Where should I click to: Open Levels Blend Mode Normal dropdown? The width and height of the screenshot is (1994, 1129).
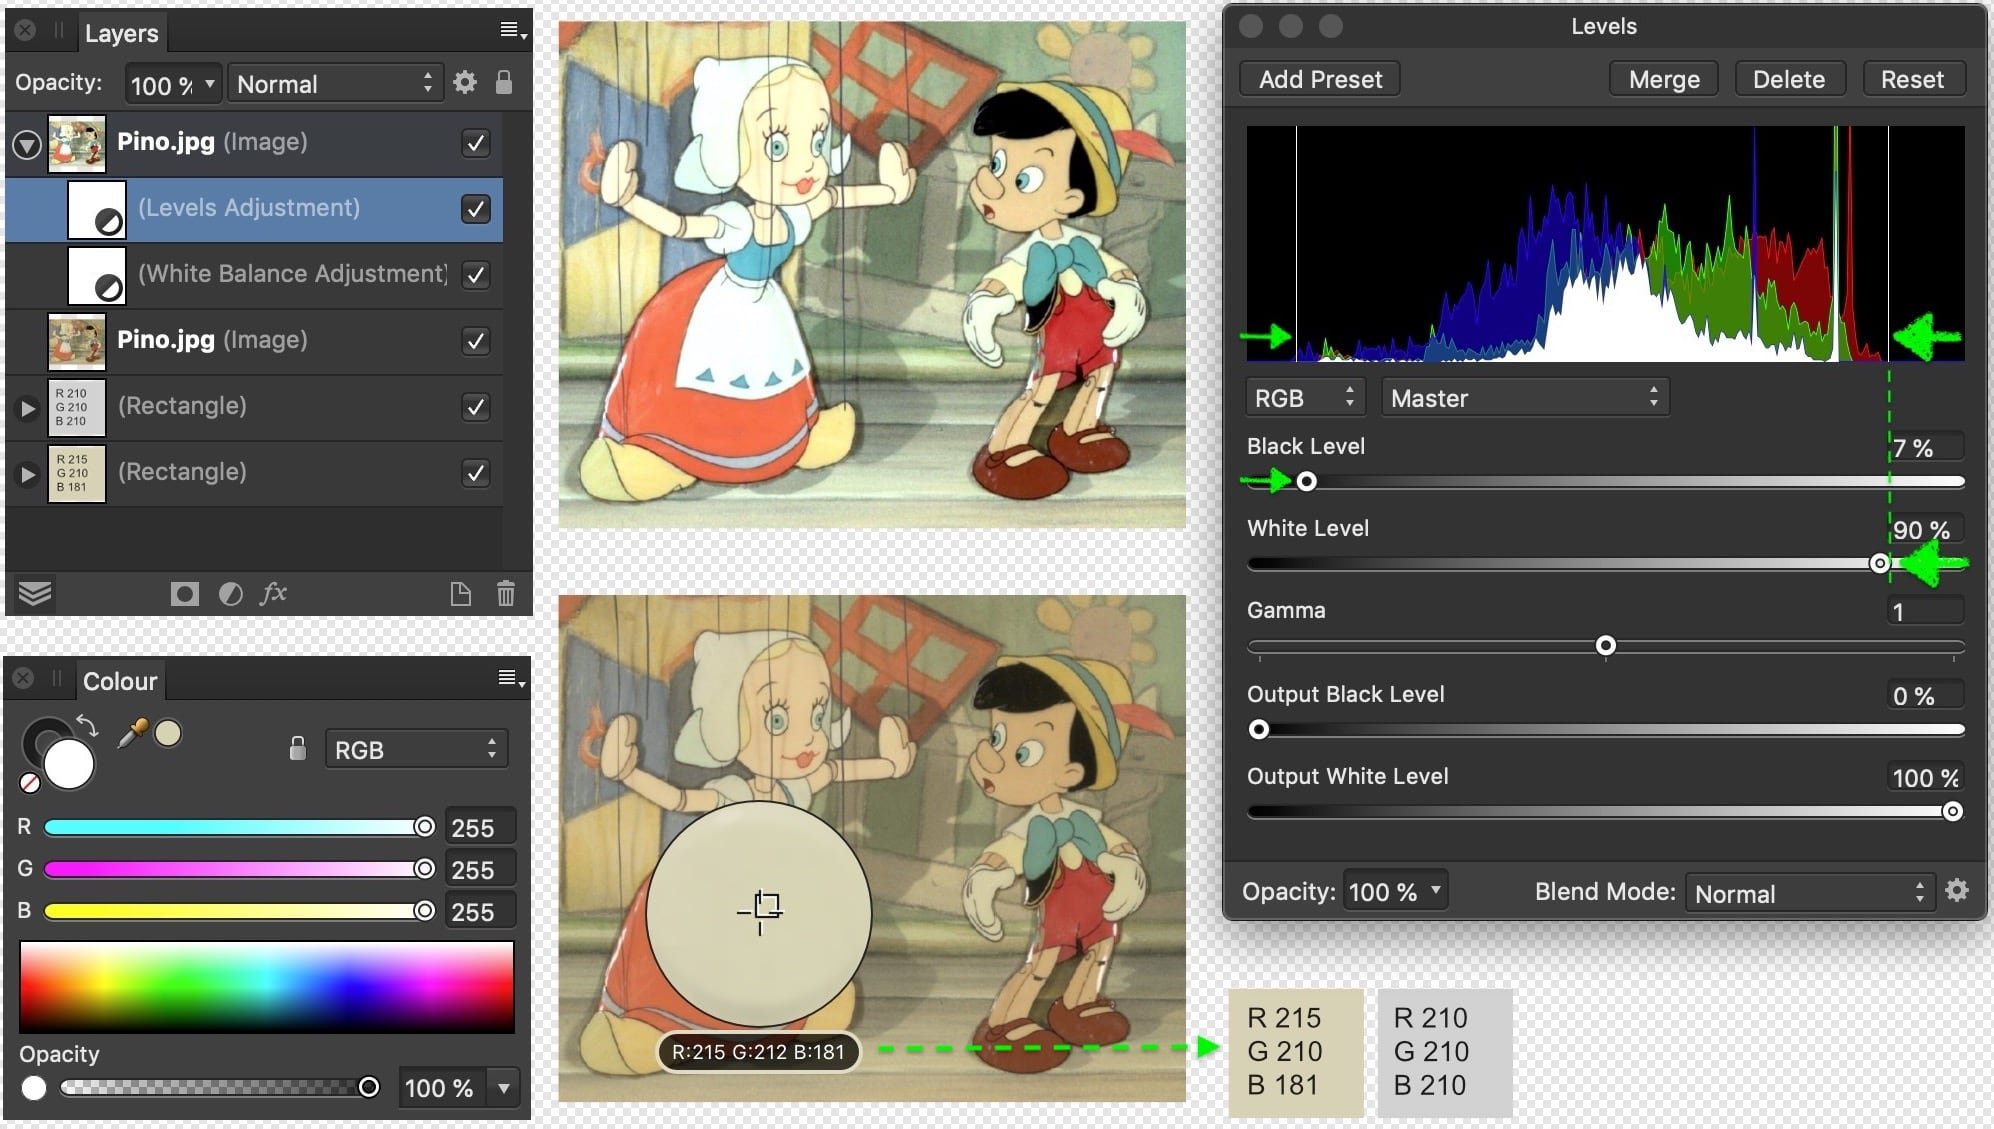(1810, 893)
